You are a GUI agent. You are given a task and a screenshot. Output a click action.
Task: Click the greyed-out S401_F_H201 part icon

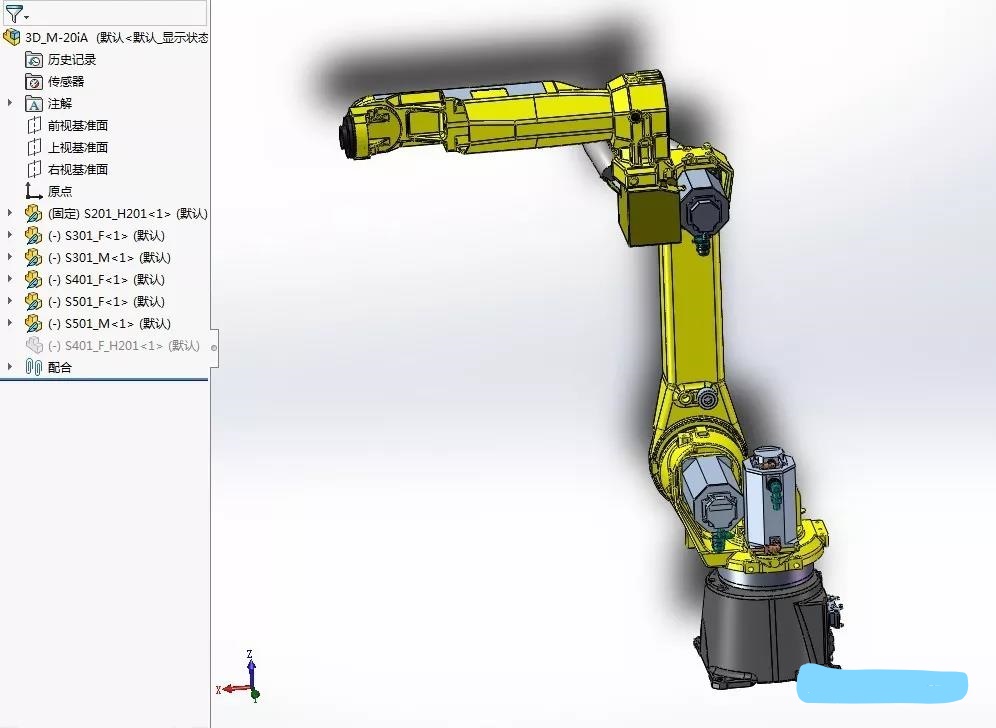pyautogui.click(x=34, y=346)
